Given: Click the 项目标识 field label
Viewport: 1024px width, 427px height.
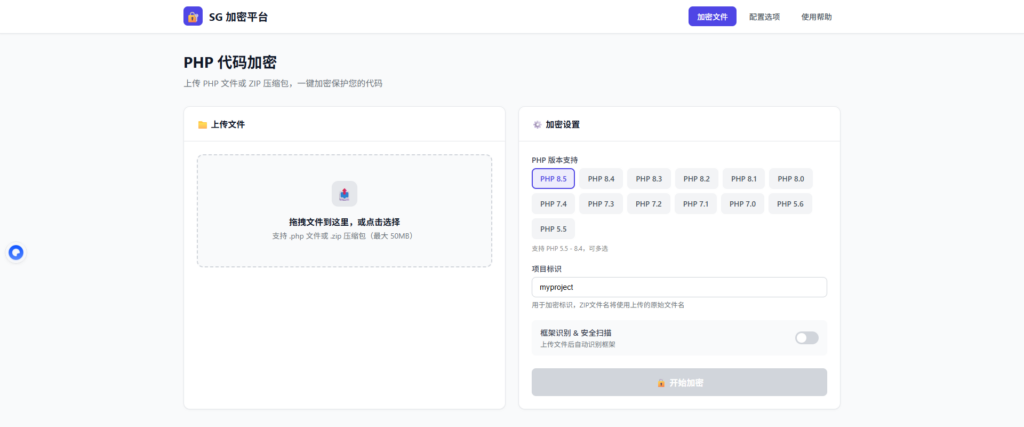Looking at the screenshot, I should pyautogui.click(x=547, y=268).
